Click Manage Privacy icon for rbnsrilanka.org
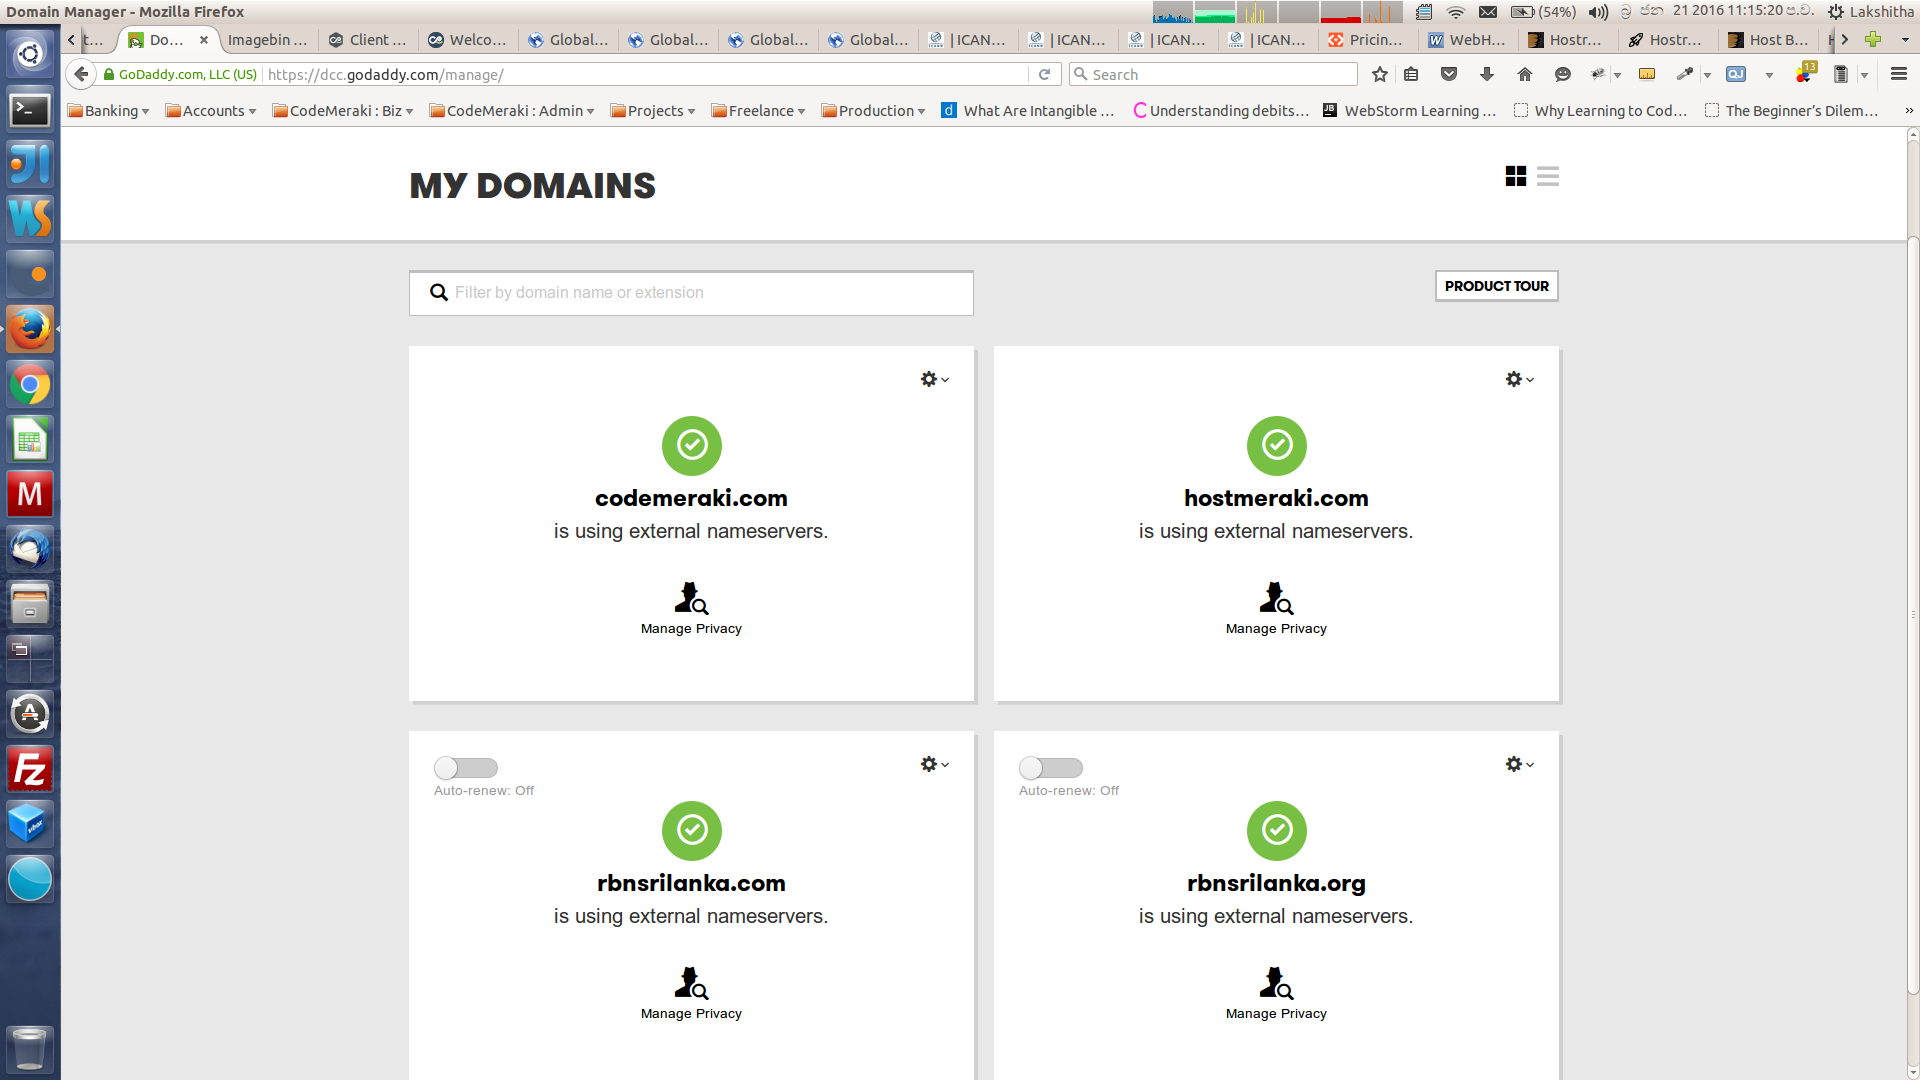Viewport: 1920px width, 1080px height. tap(1276, 983)
